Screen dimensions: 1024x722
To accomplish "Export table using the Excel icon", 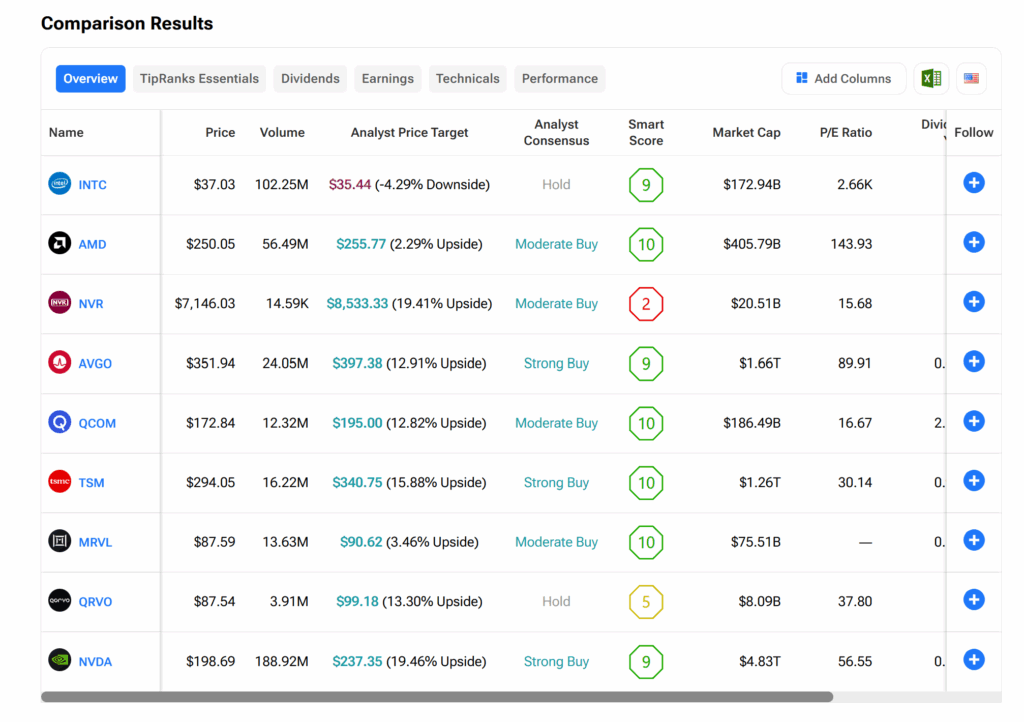I will tap(931, 79).
